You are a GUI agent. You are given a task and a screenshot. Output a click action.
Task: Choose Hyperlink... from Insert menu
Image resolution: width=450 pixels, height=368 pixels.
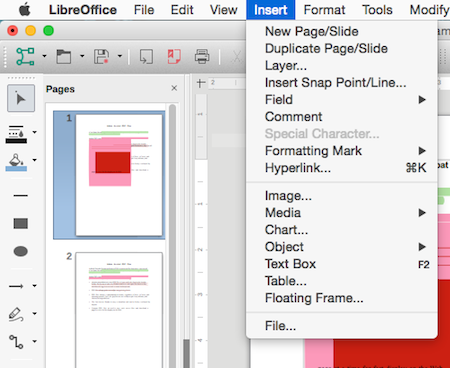[x=342, y=168]
